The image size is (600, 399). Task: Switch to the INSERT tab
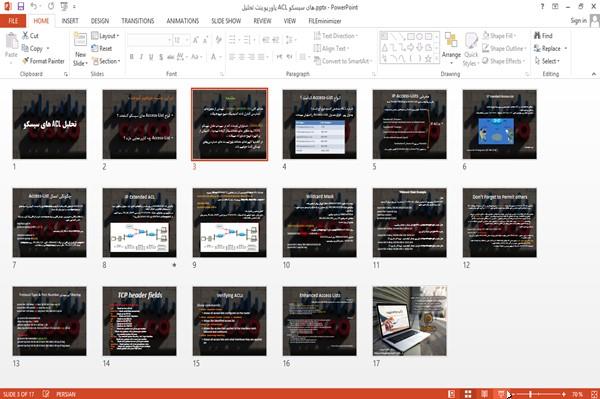point(70,21)
